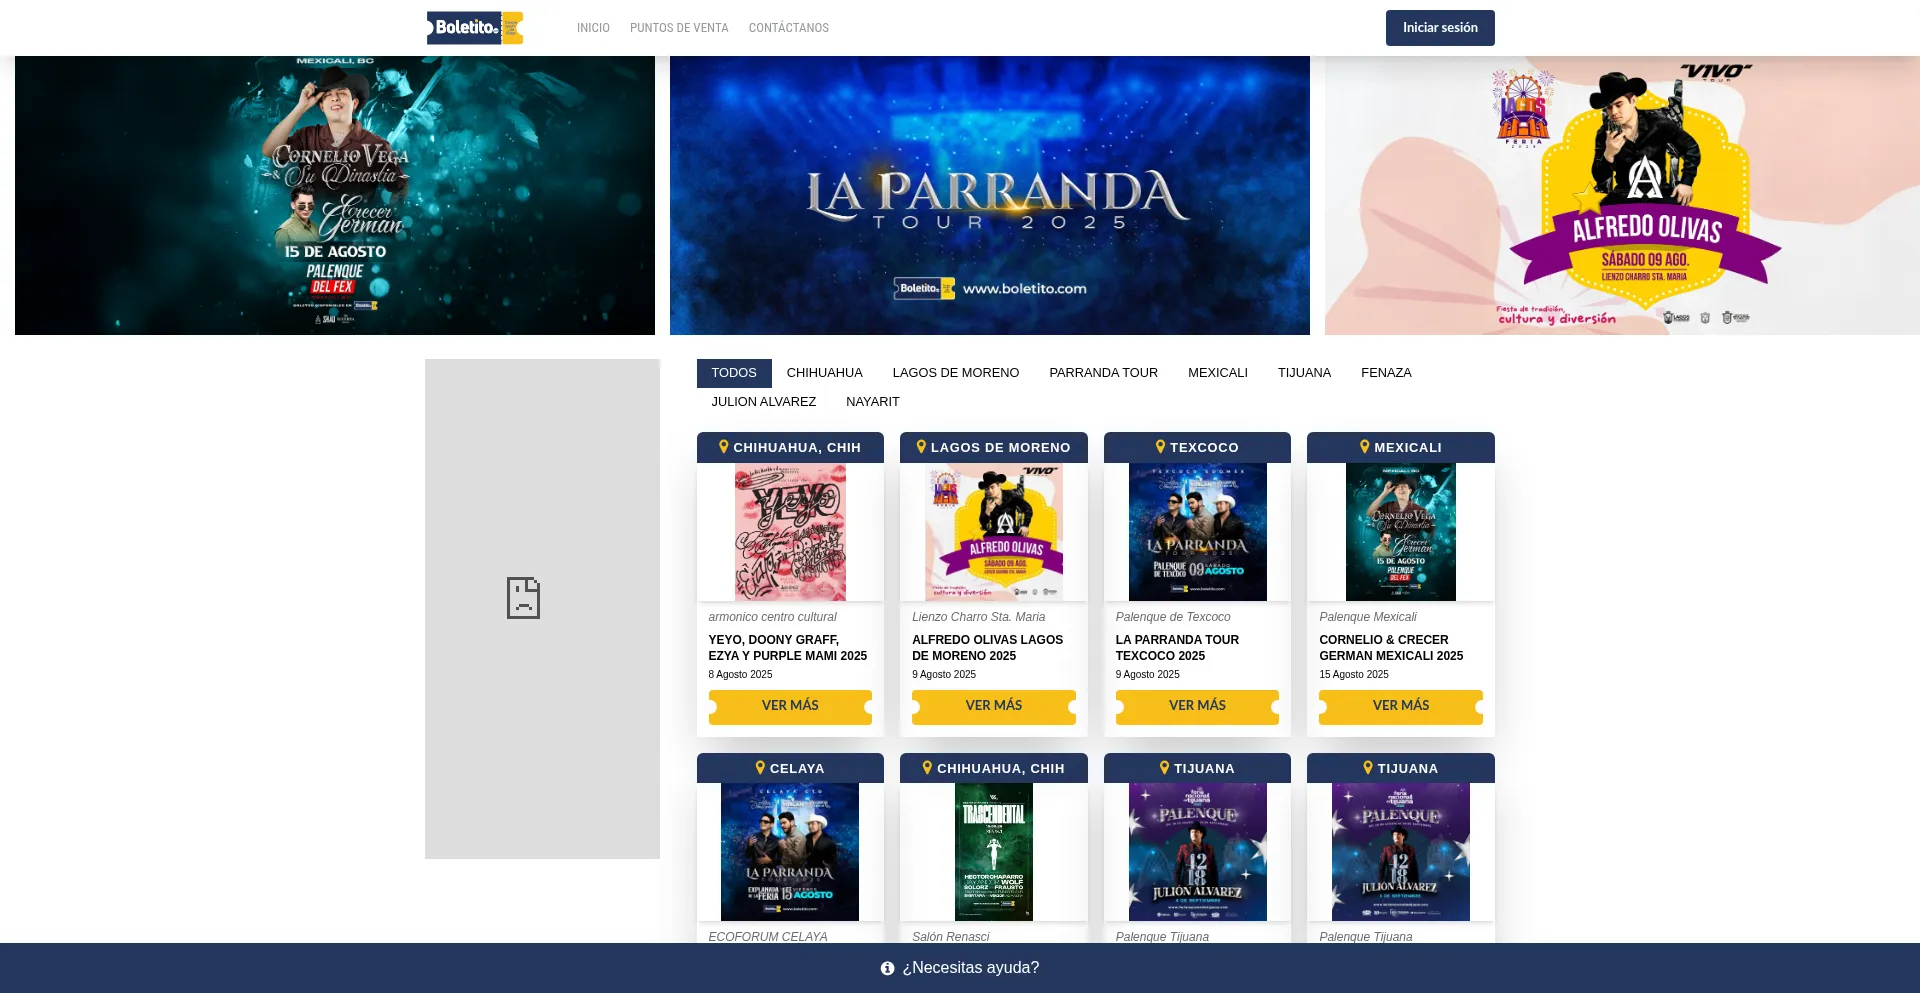This screenshot has height=993, width=1920.
Task: Select the TODOS filter tab
Action: (734, 373)
